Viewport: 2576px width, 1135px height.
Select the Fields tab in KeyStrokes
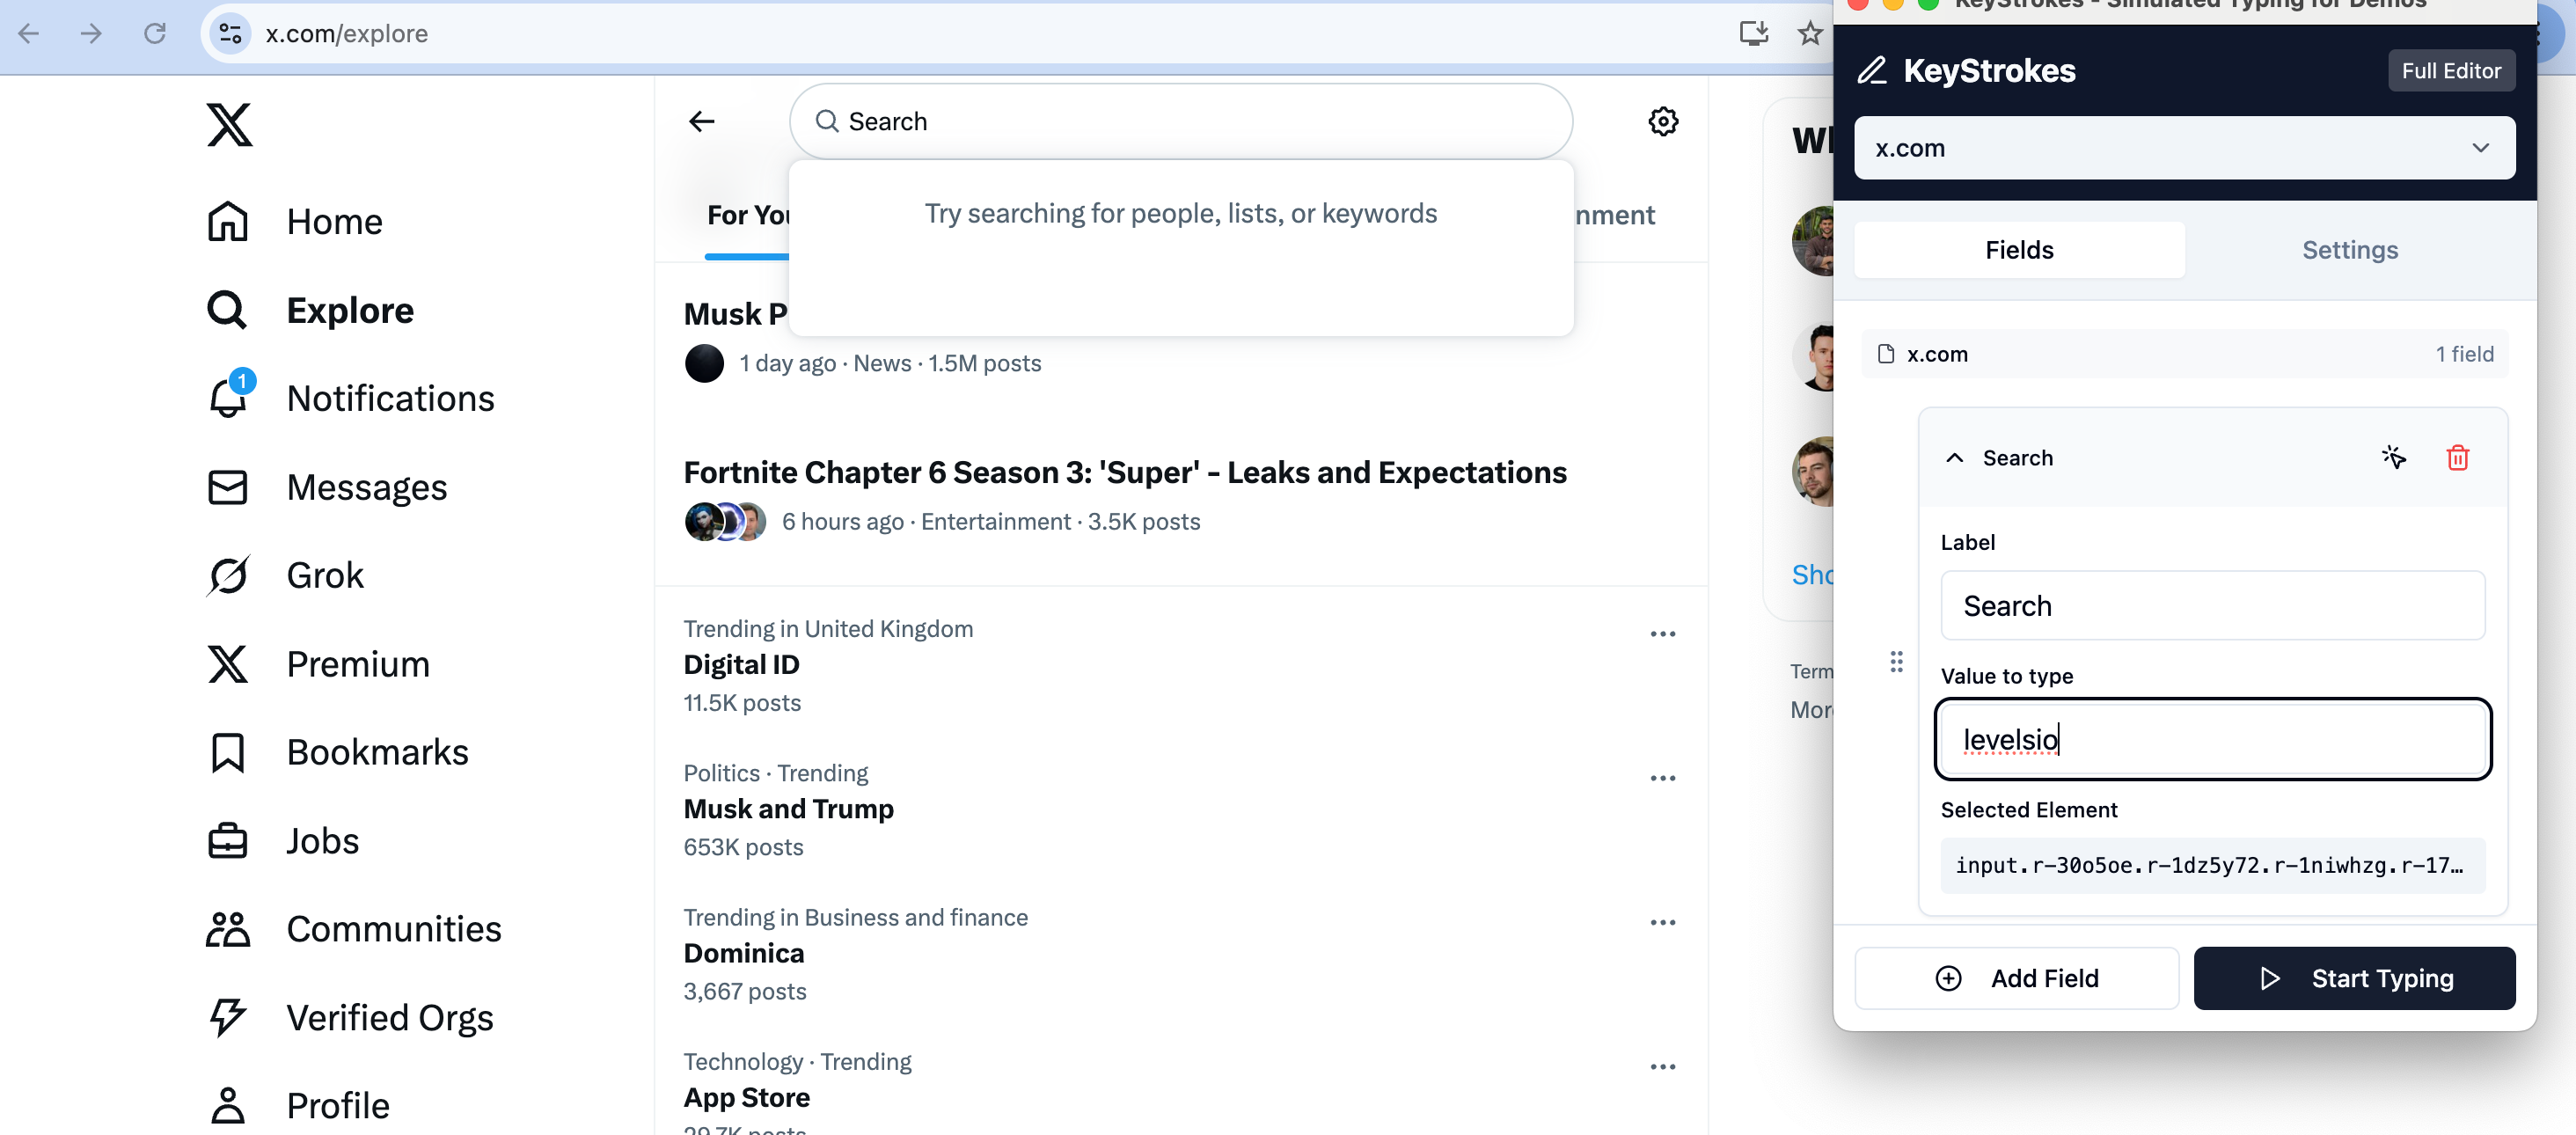[2019, 250]
